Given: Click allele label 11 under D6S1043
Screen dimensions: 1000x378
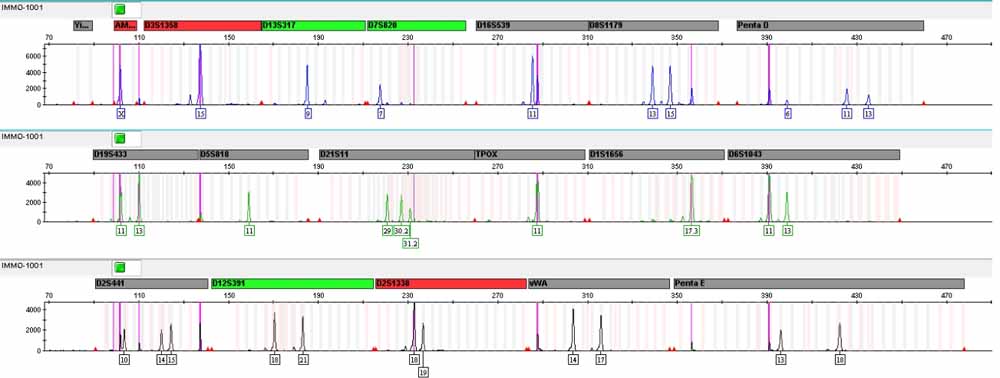Looking at the screenshot, I should click(x=769, y=231).
